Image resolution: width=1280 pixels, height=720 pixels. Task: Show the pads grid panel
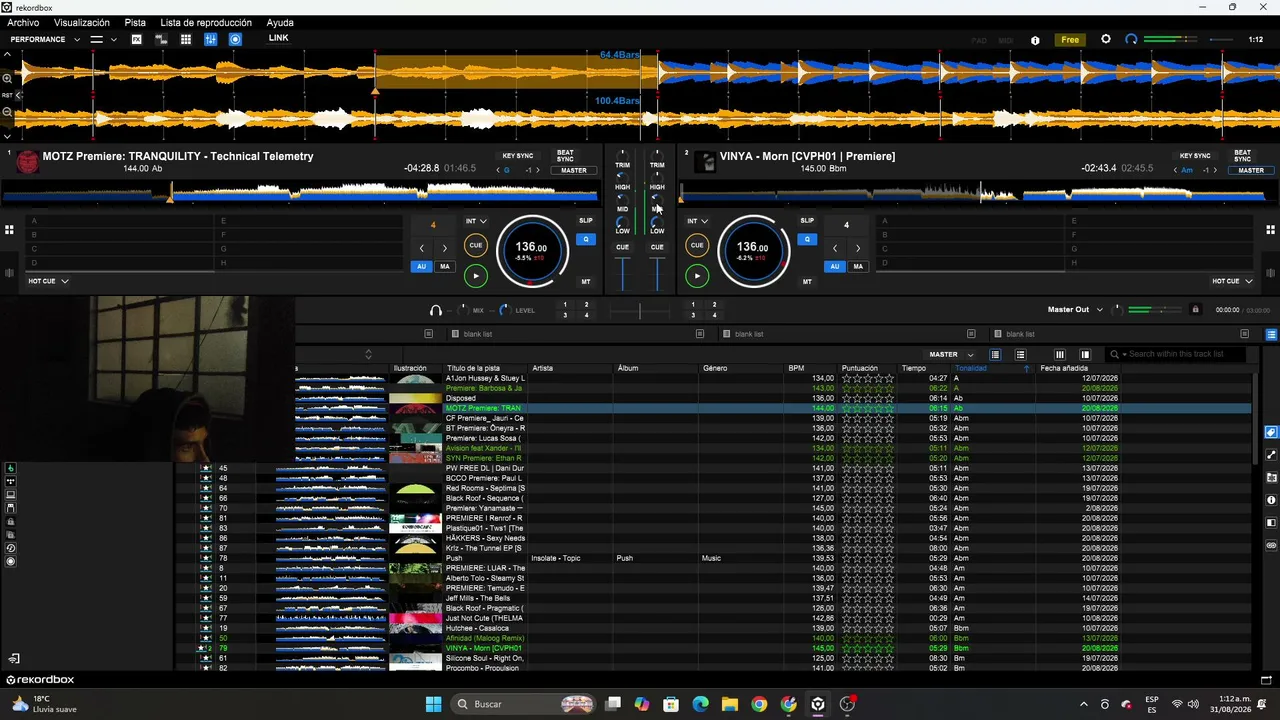[186, 39]
